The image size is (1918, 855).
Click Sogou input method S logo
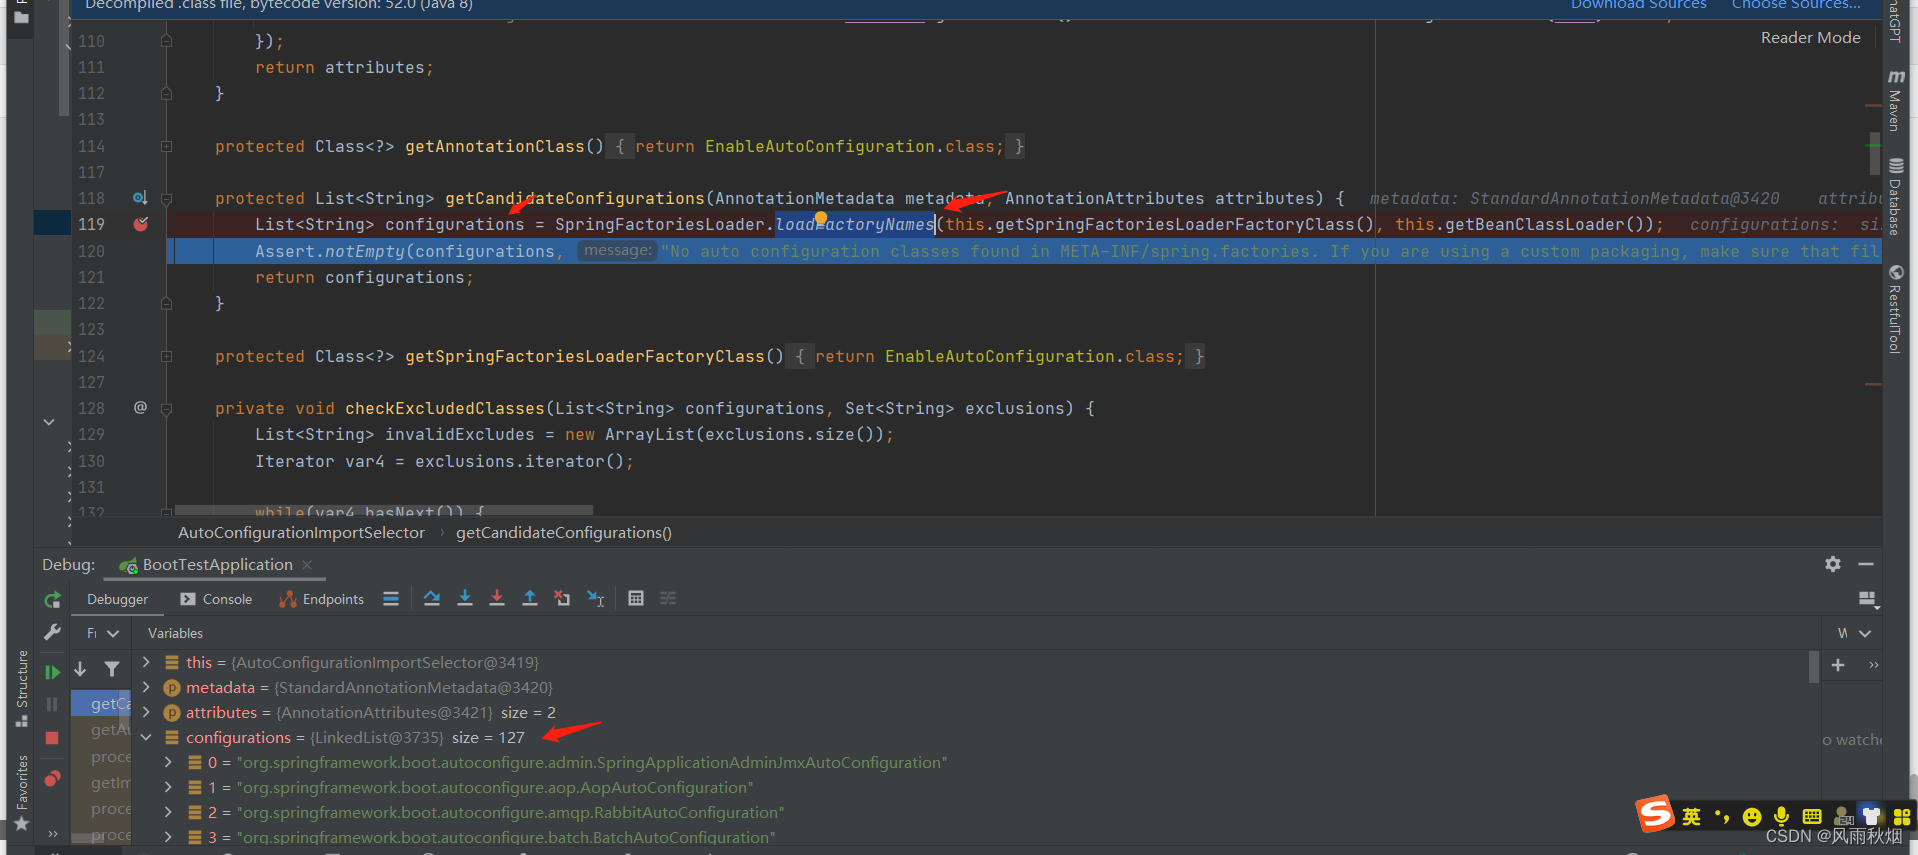click(x=1655, y=814)
